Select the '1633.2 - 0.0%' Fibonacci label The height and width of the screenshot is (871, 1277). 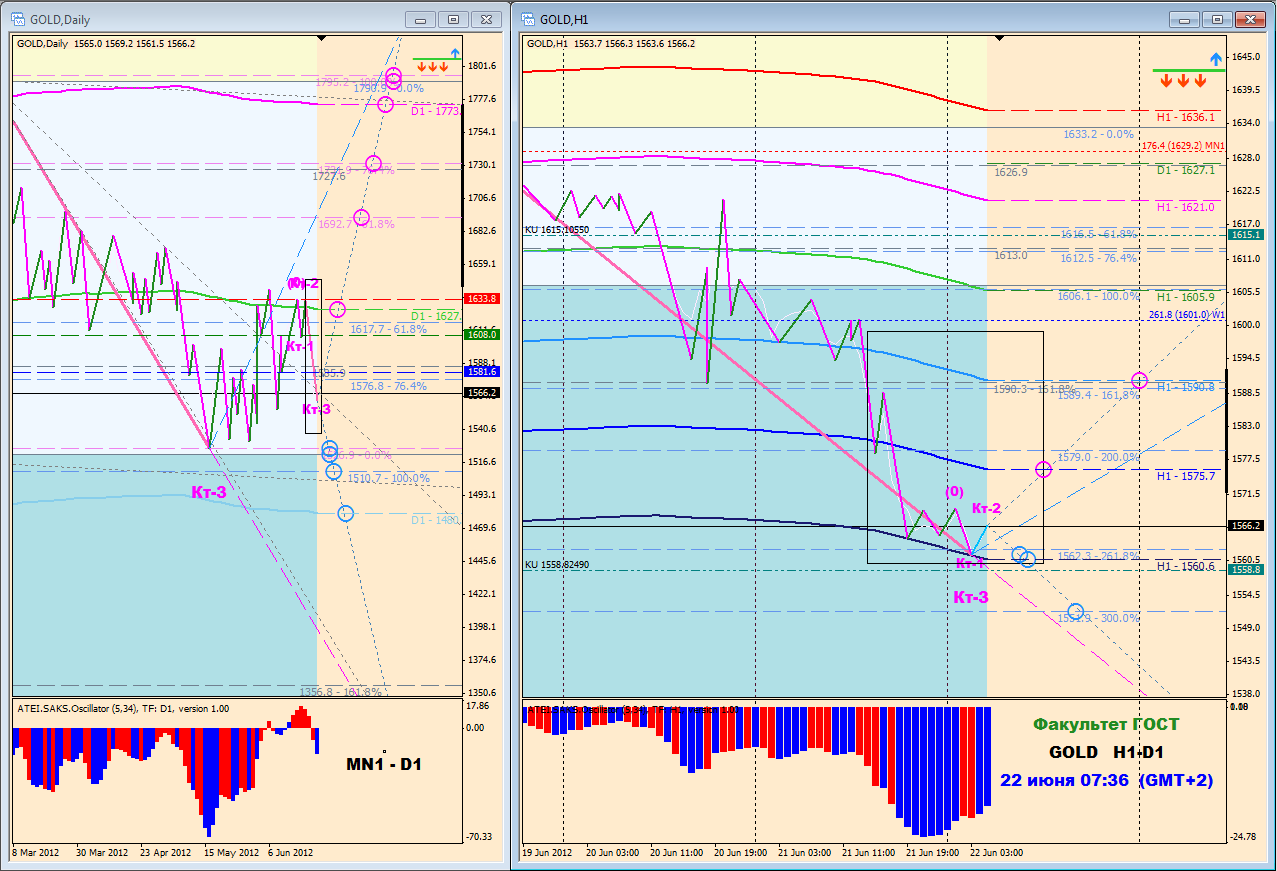click(1098, 133)
